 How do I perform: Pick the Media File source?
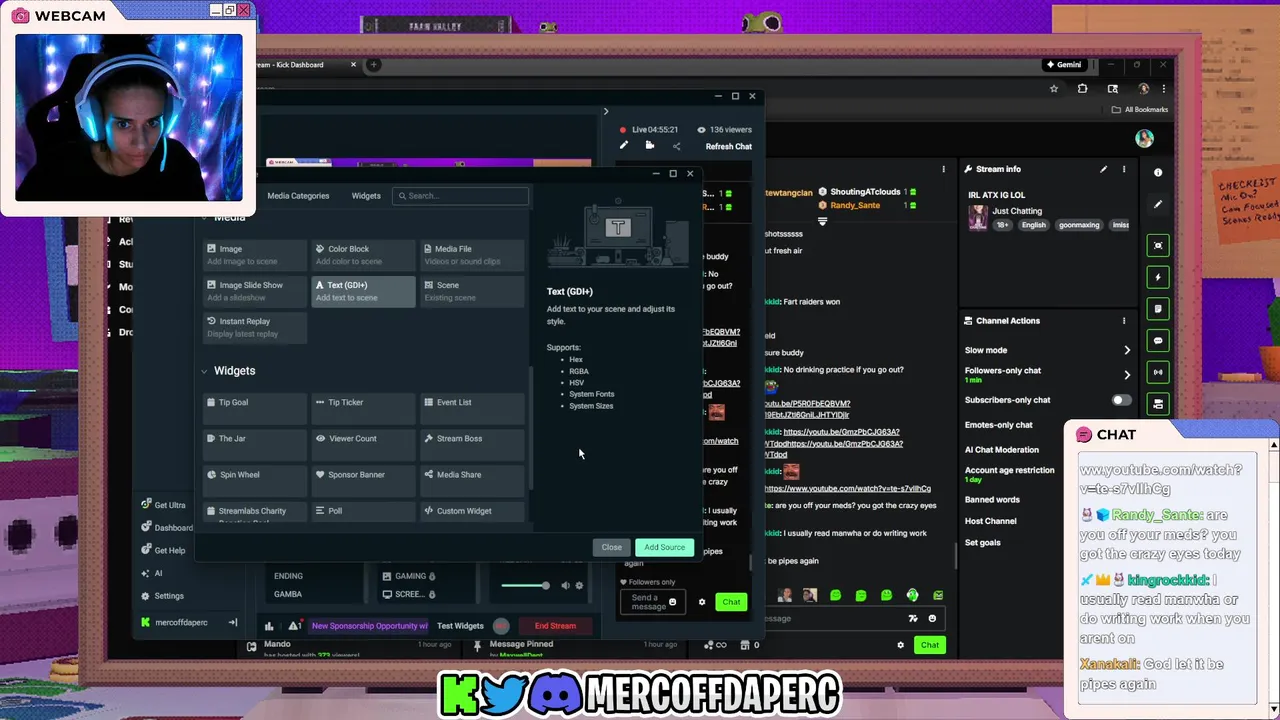[472, 255]
